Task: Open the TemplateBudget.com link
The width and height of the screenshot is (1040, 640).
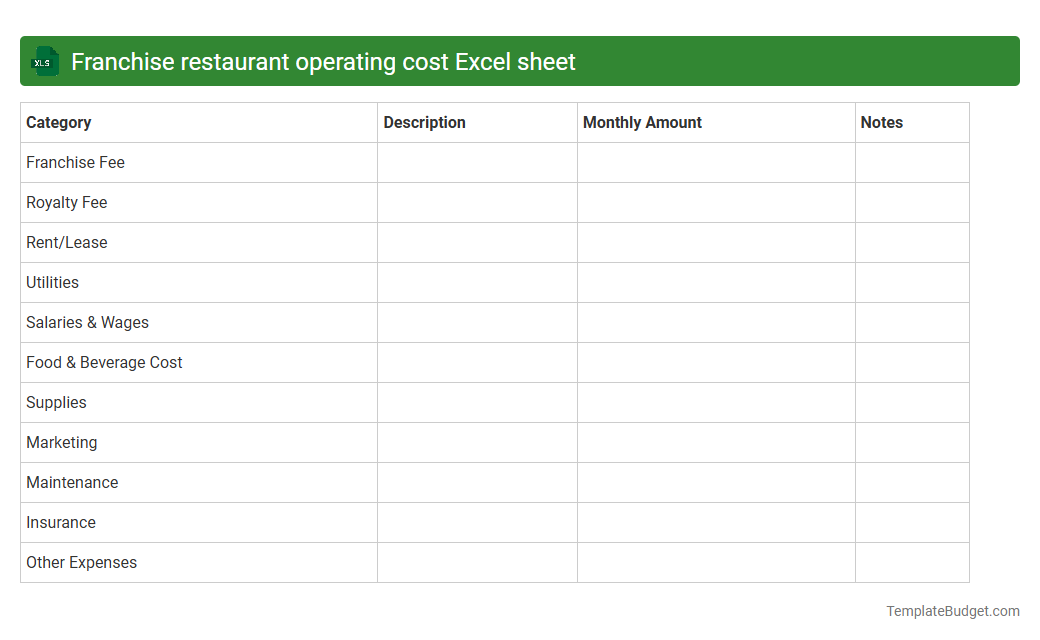Action: (951, 609)
